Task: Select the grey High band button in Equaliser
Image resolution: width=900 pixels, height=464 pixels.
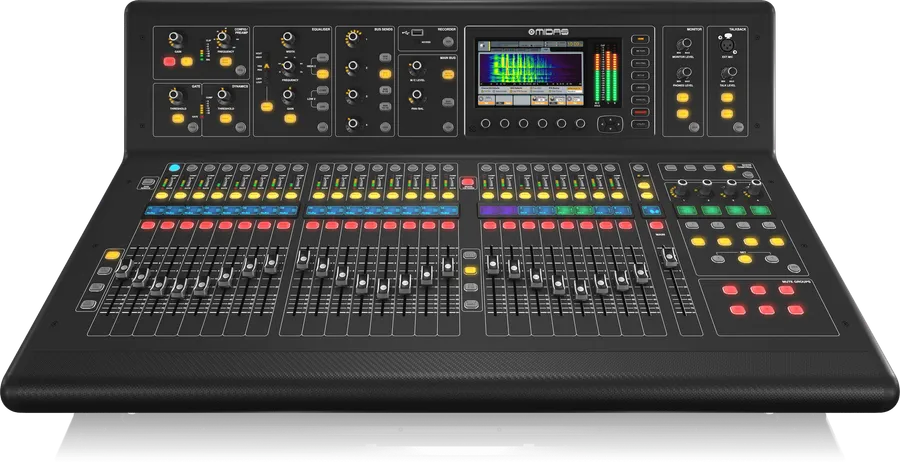Action: [323, 57]
